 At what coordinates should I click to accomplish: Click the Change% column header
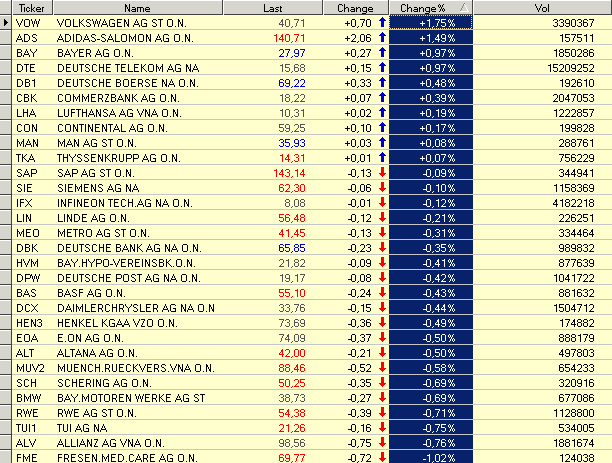(x=431, y=8)
